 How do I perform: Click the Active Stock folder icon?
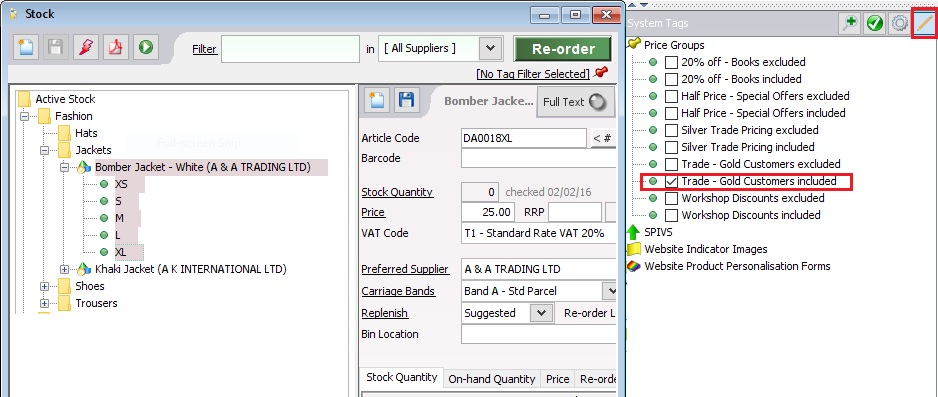24,99
